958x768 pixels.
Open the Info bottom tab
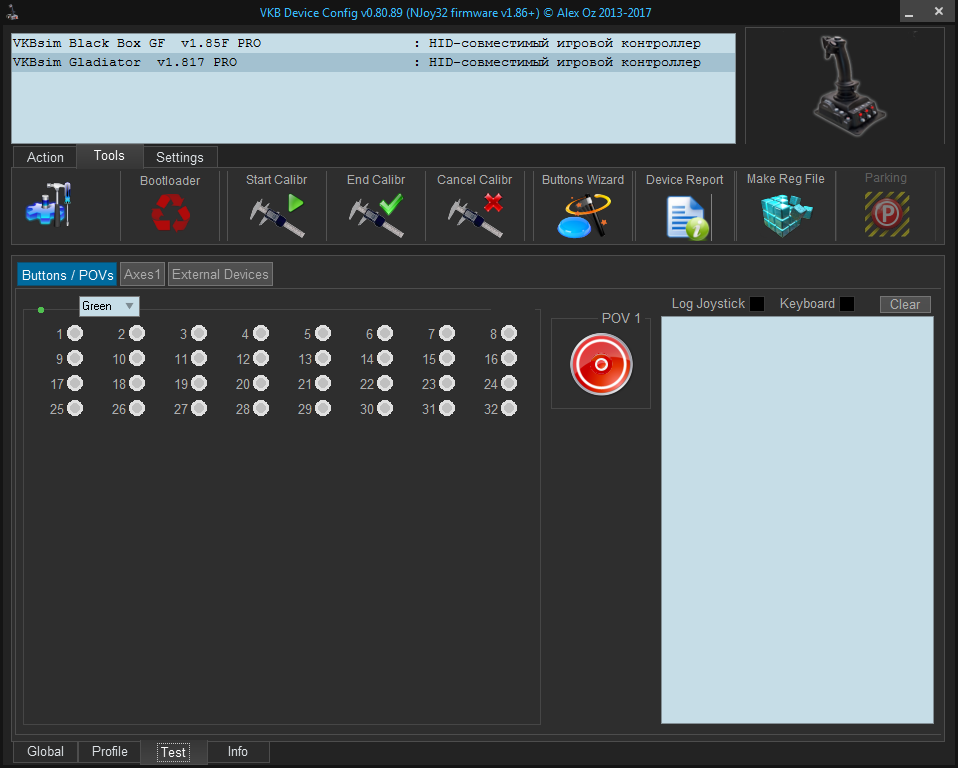coord(238,752)
